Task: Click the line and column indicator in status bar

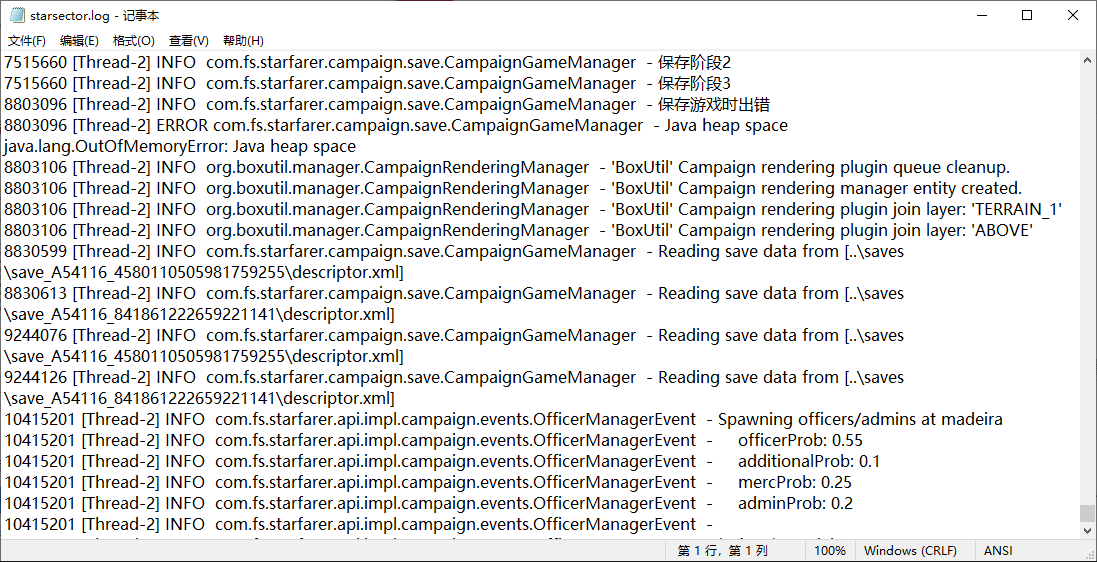Action: [x=722, y=551]
